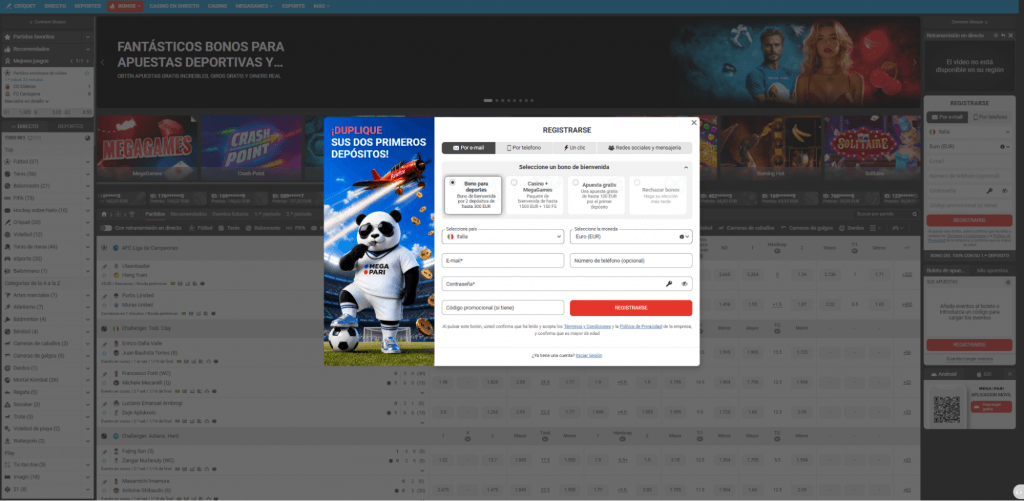The height and width of the screenshot is (501, 1024).
Task: Select Bono para deportes radio option
Action: tap(451, 183)
